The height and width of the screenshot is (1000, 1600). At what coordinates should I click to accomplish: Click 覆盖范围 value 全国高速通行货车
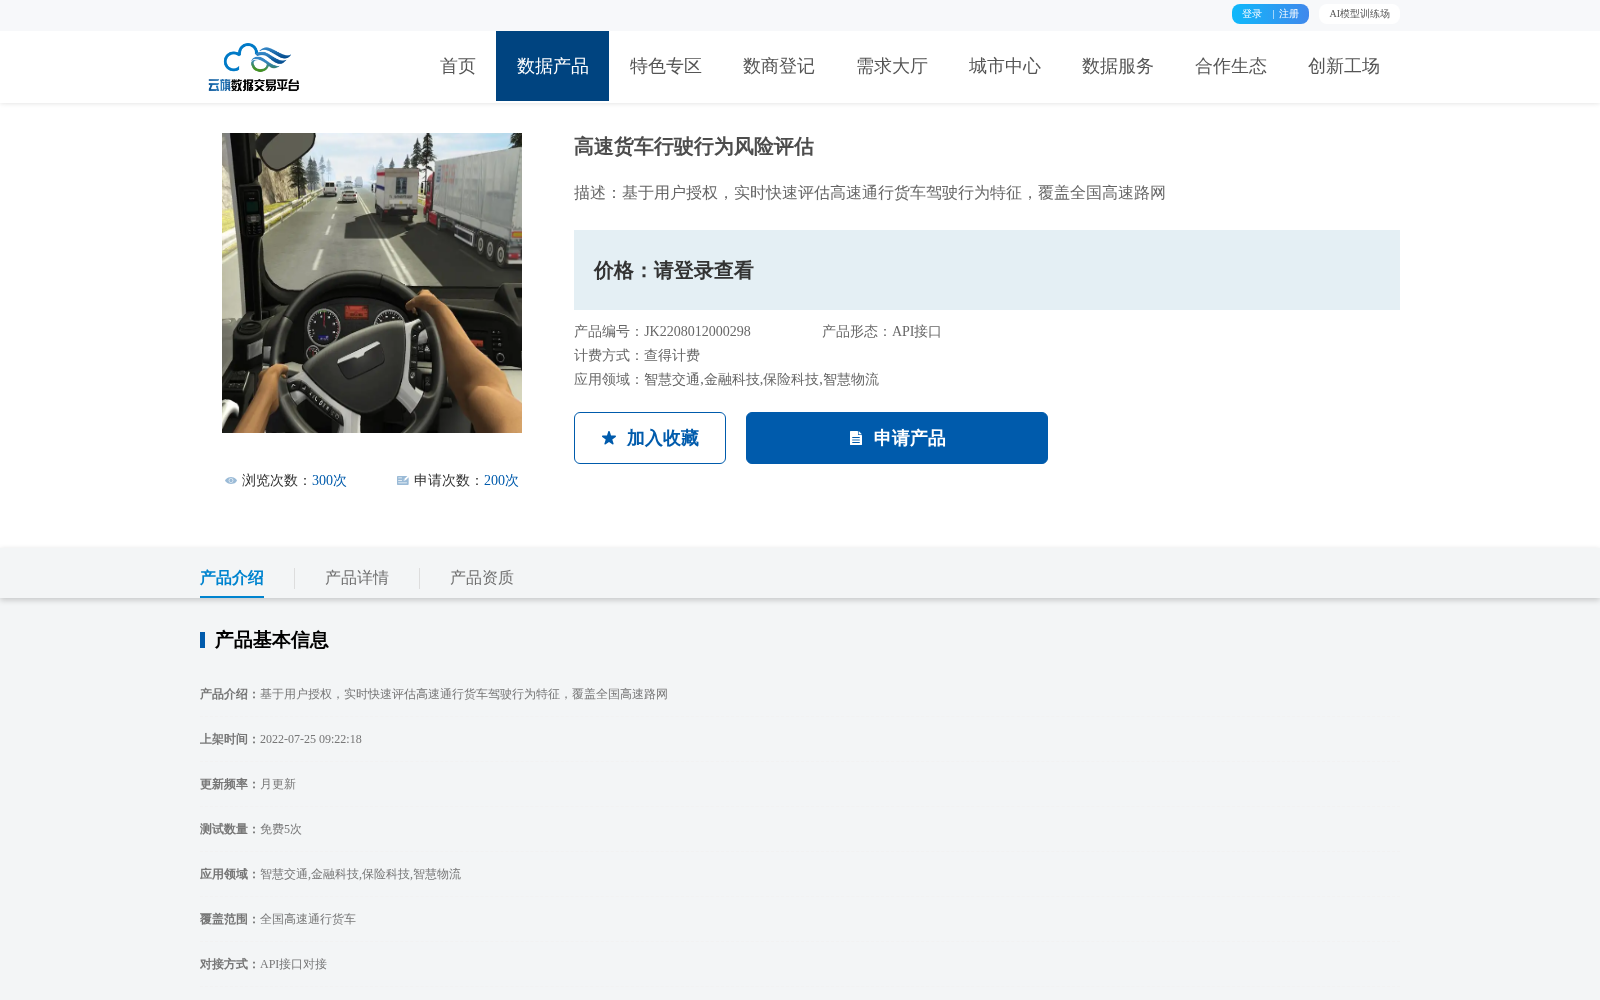(308, 919)
